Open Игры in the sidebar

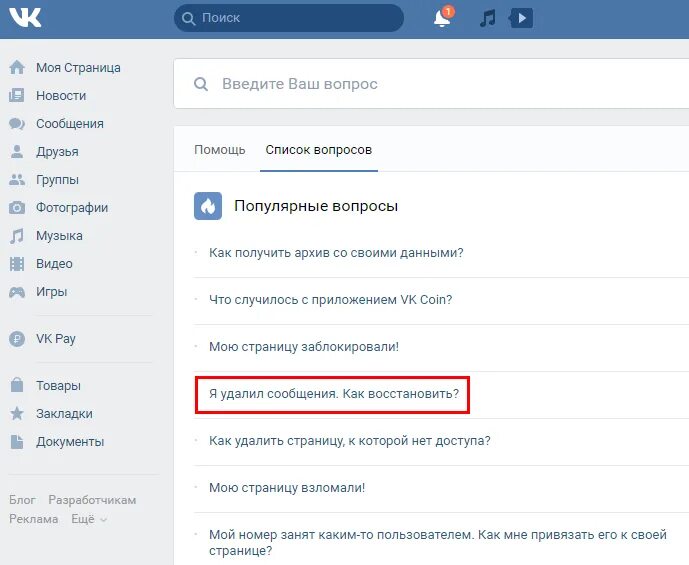pyautogui.click(x=51, y=292)
